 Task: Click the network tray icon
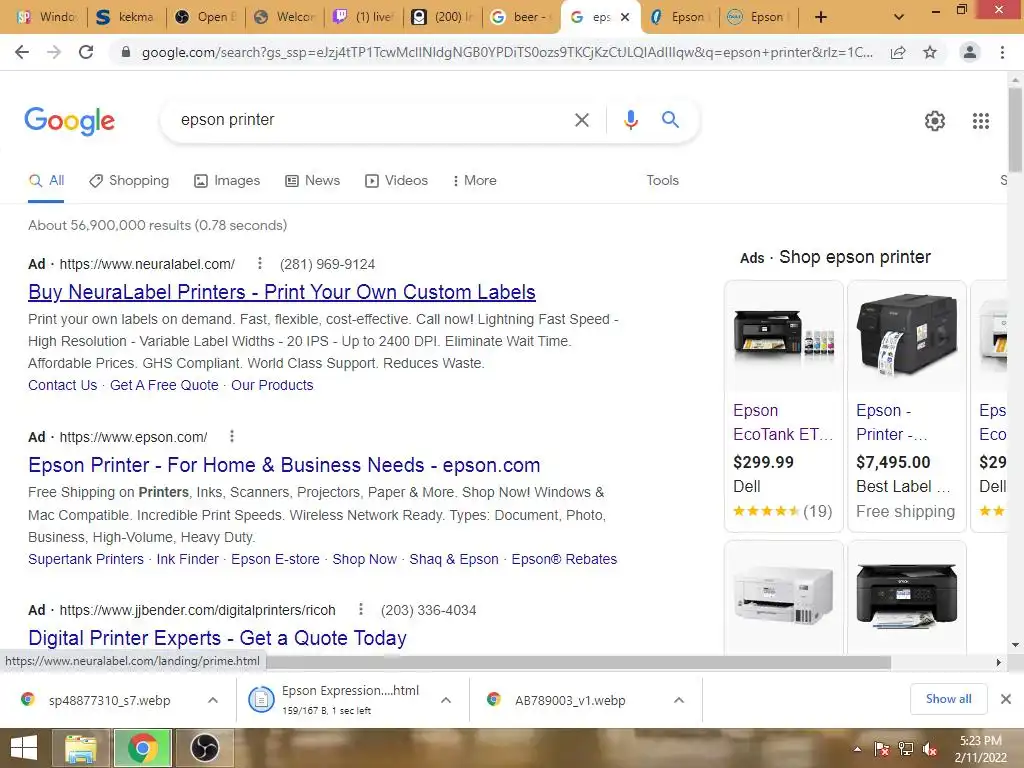click(x=906, y=749)
